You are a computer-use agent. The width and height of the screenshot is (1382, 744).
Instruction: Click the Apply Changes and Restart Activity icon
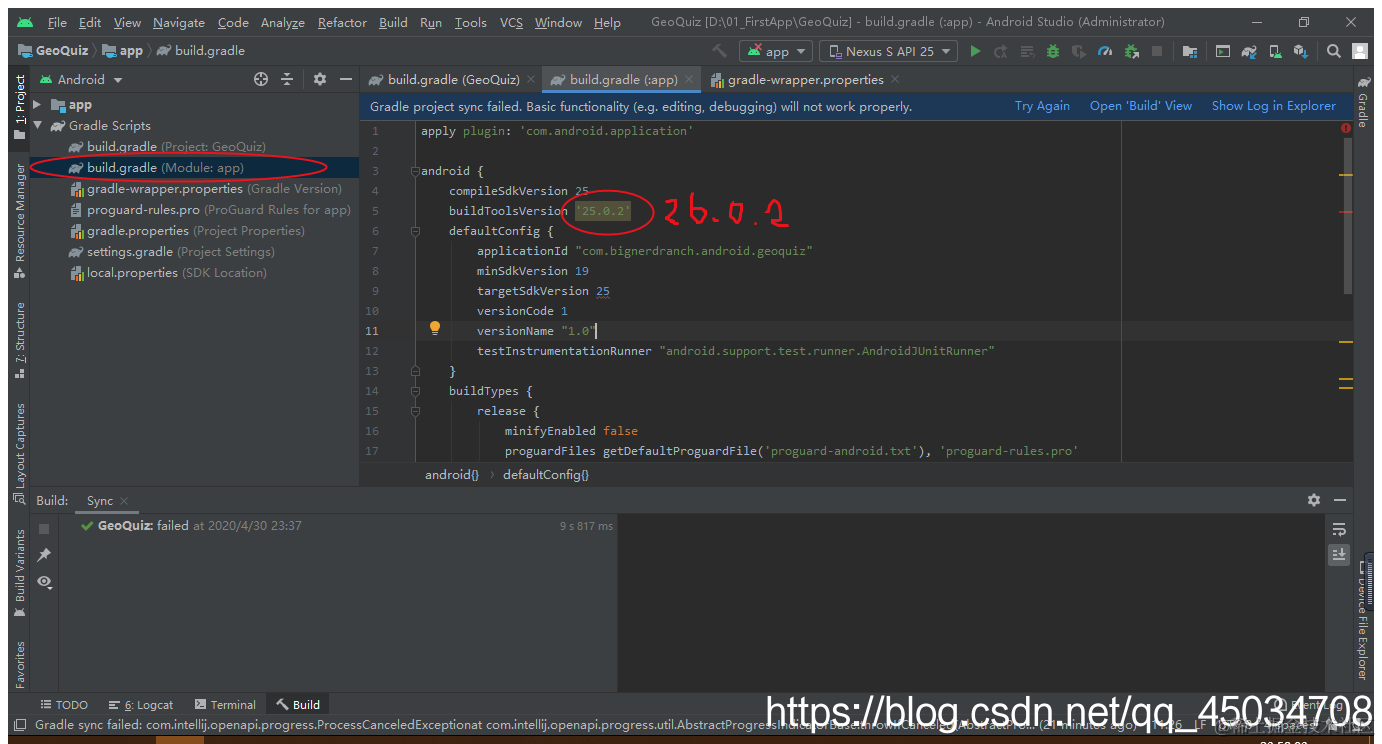point(1001,51)
